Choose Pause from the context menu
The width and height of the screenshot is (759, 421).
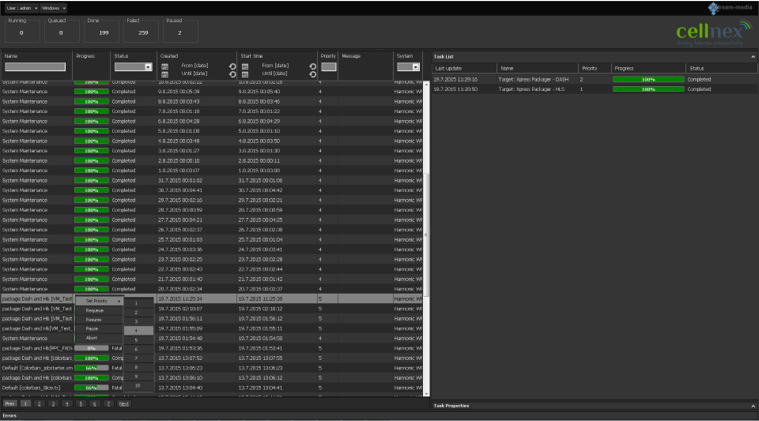click(92, 328)
